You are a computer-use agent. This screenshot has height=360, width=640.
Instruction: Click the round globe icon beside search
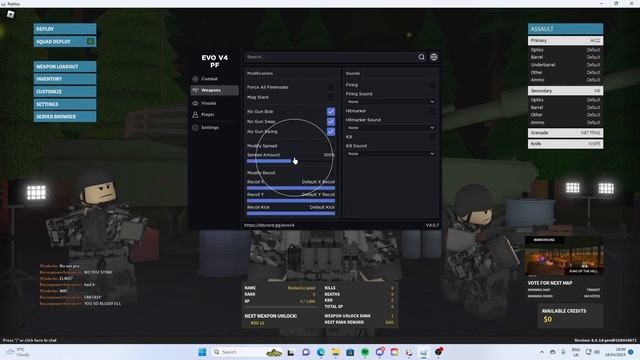(434, 57)
